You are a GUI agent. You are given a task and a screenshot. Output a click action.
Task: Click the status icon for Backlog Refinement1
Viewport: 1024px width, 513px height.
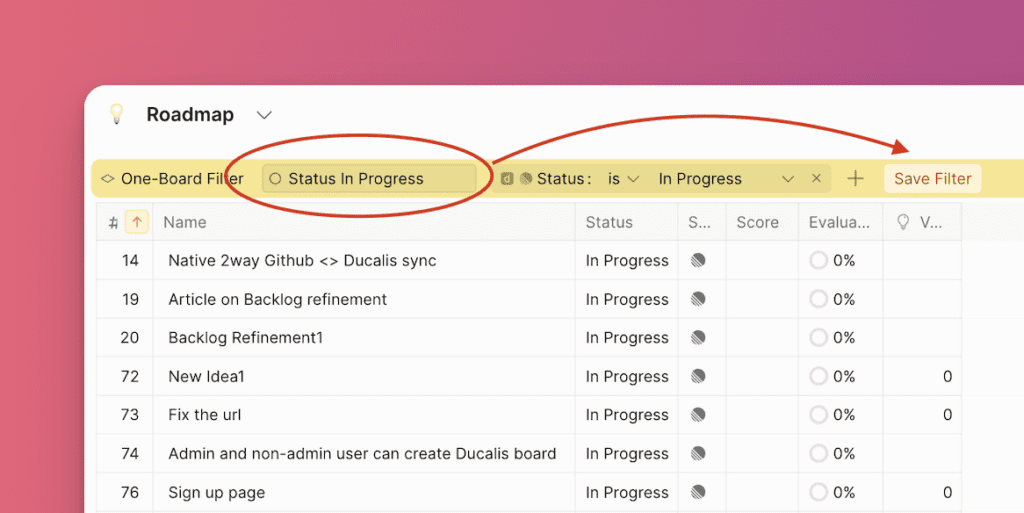click(x=698, y=338)
